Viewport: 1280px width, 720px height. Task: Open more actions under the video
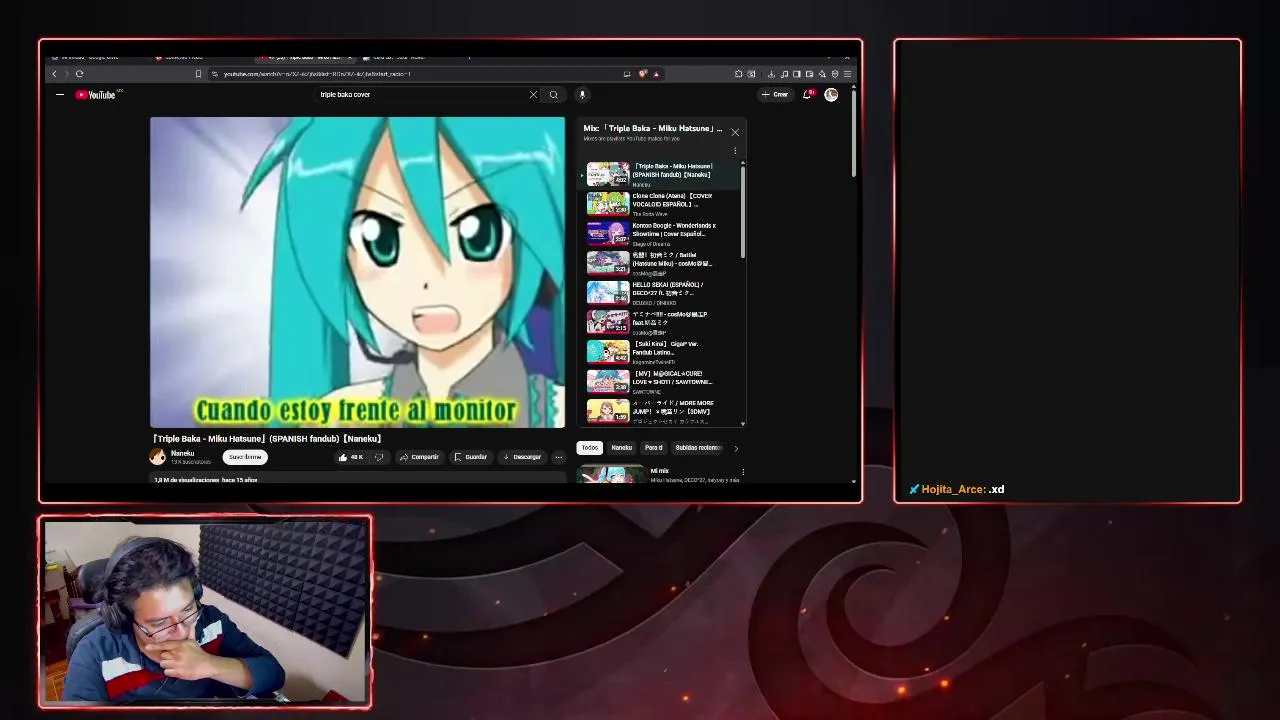coord(558,457)
